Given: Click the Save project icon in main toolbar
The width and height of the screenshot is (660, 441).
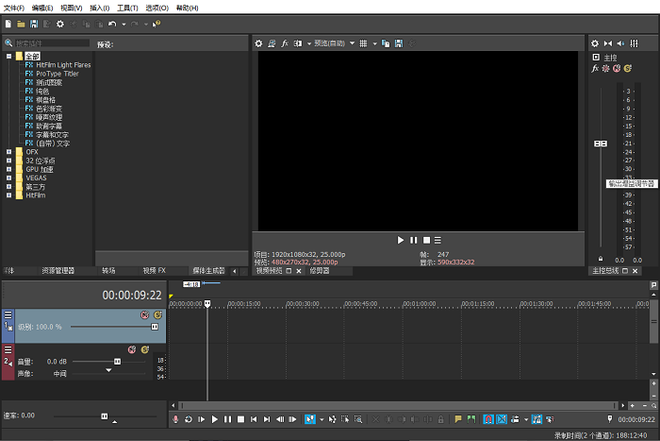Looking at the screenshot, I should click(34, 23).
